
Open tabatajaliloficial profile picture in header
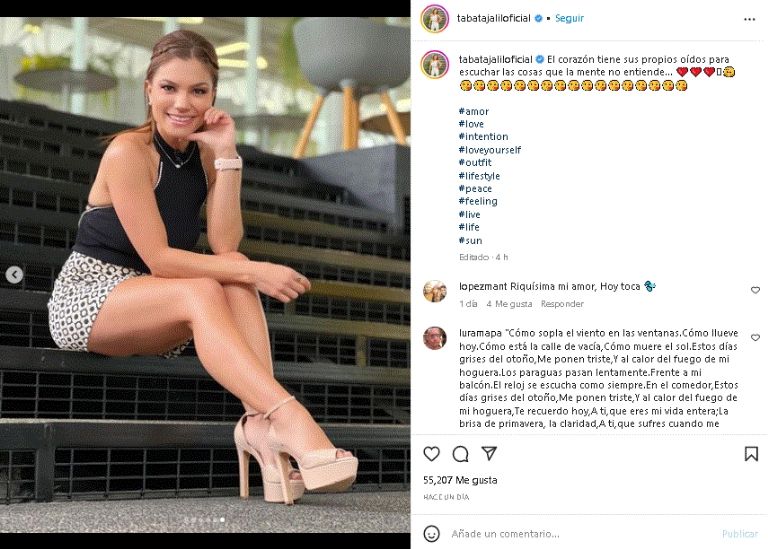tap(434, 18)
